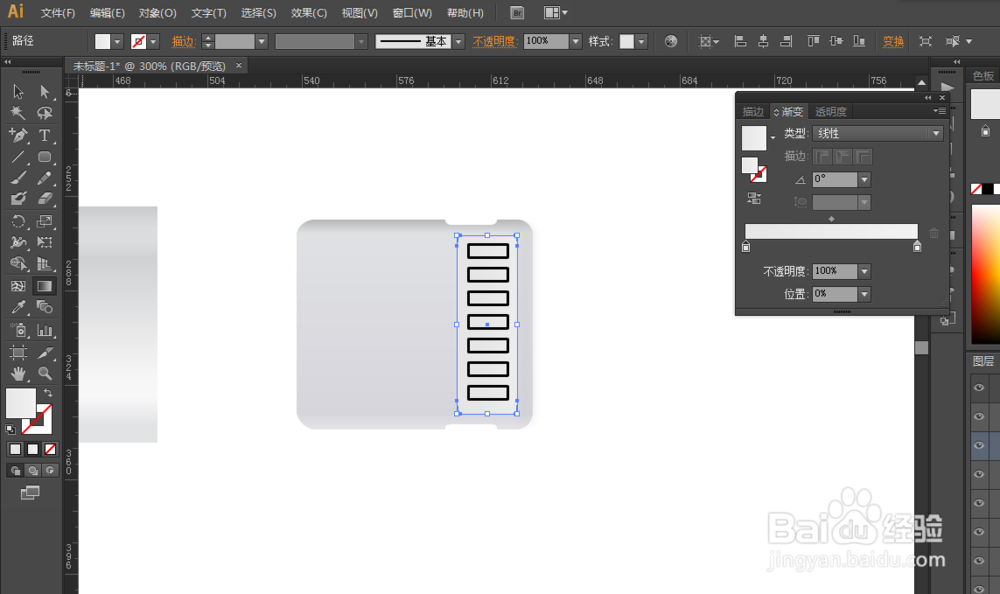
Task: Align objects to horizontal center
Action: pyautogui.click(x=763, y=41)
